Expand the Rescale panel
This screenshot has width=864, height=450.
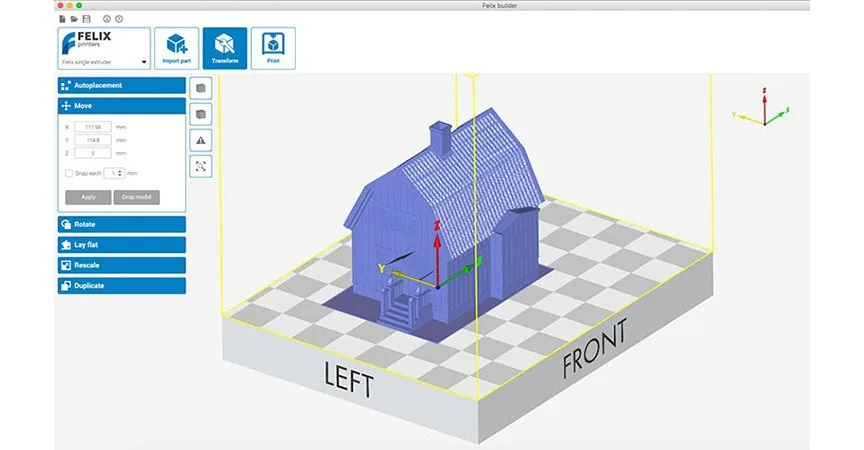pos(122,265)
